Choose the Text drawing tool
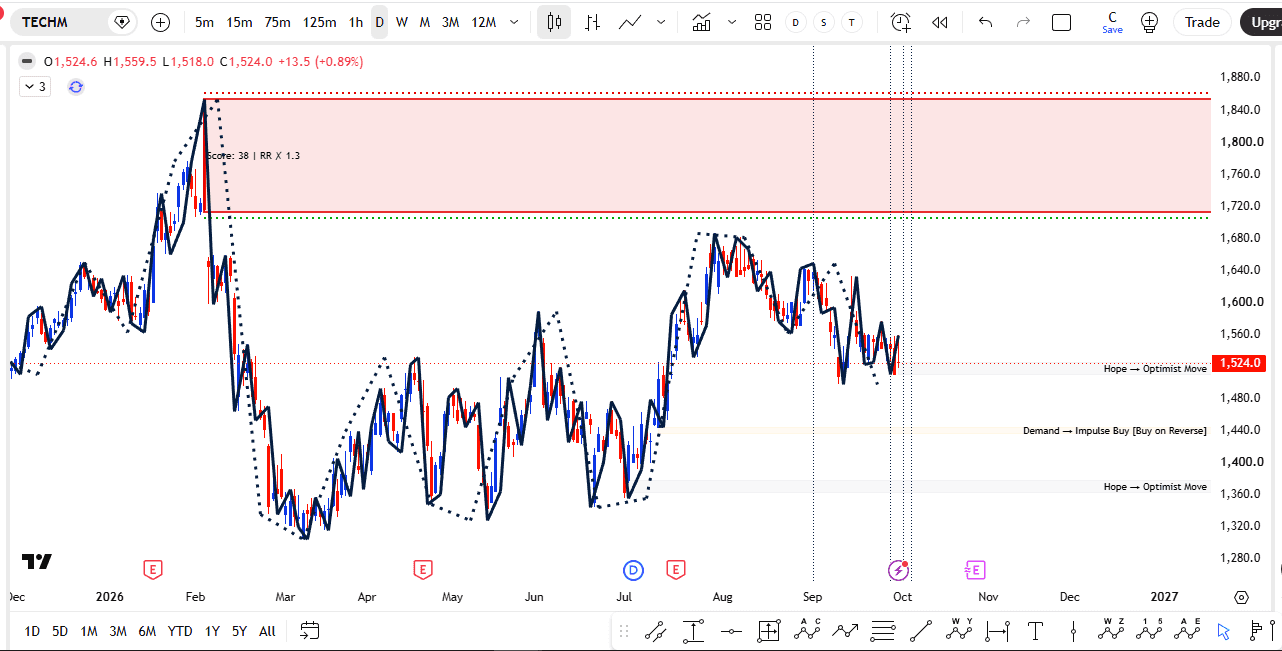 coord(1035,630)
